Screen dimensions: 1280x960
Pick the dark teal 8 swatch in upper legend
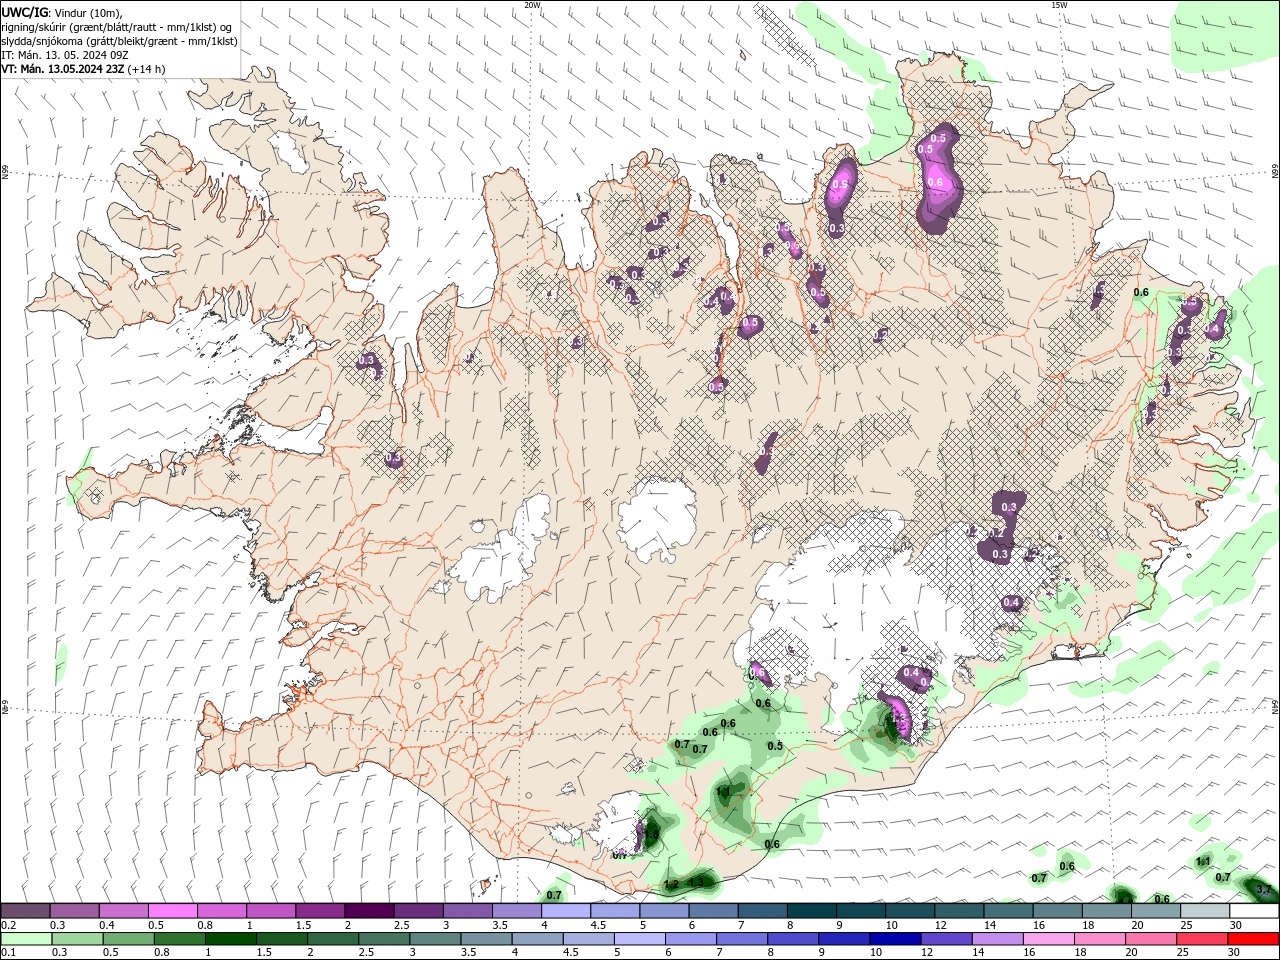810,911
